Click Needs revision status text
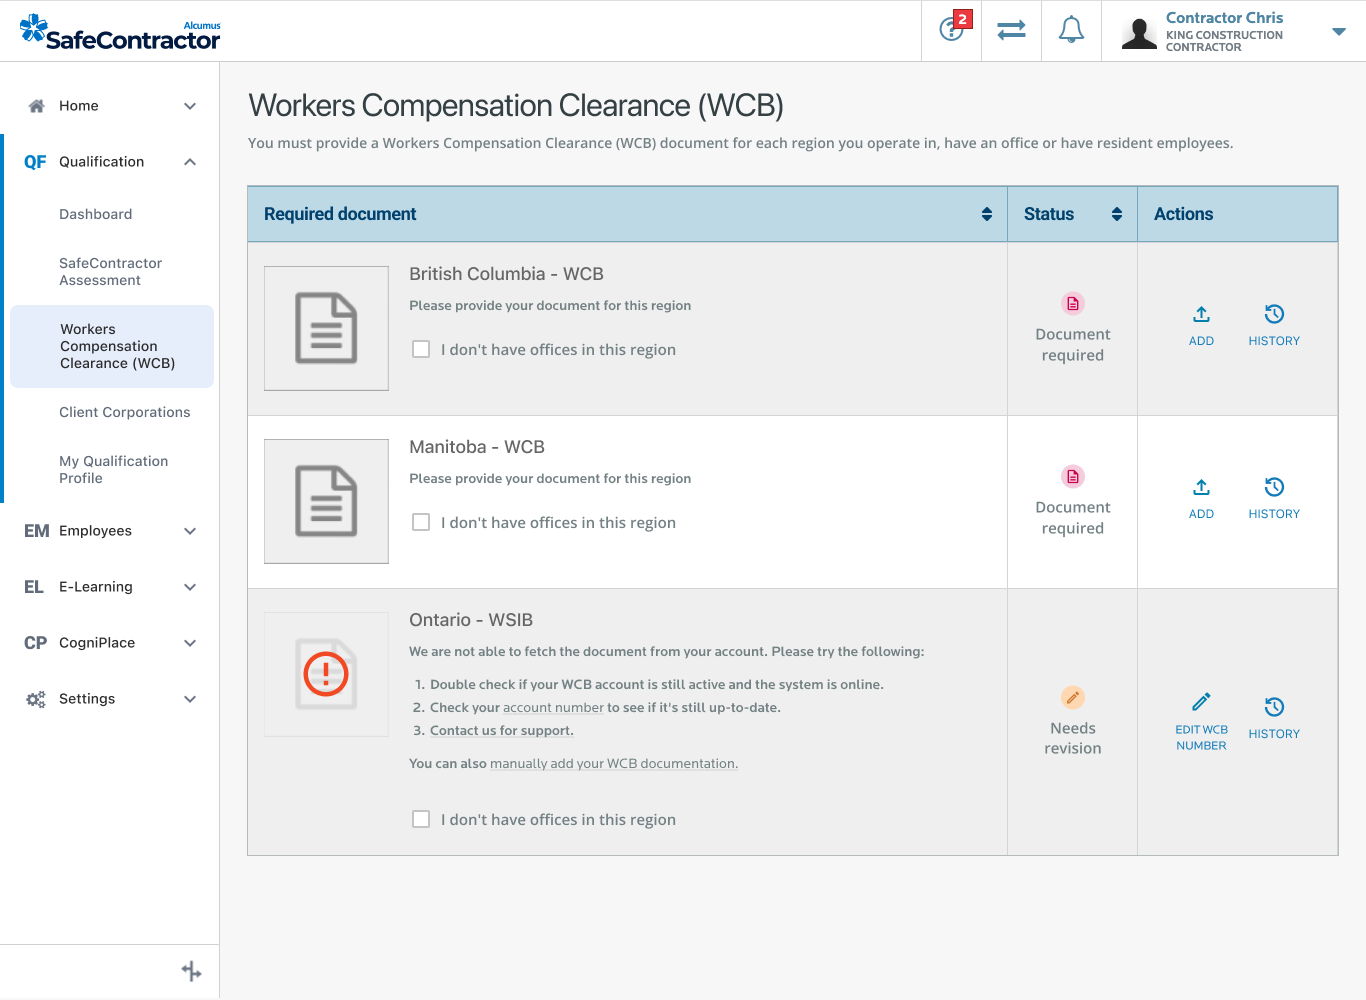Viewport: 1366px width, 1000px height. [1073, 738]
